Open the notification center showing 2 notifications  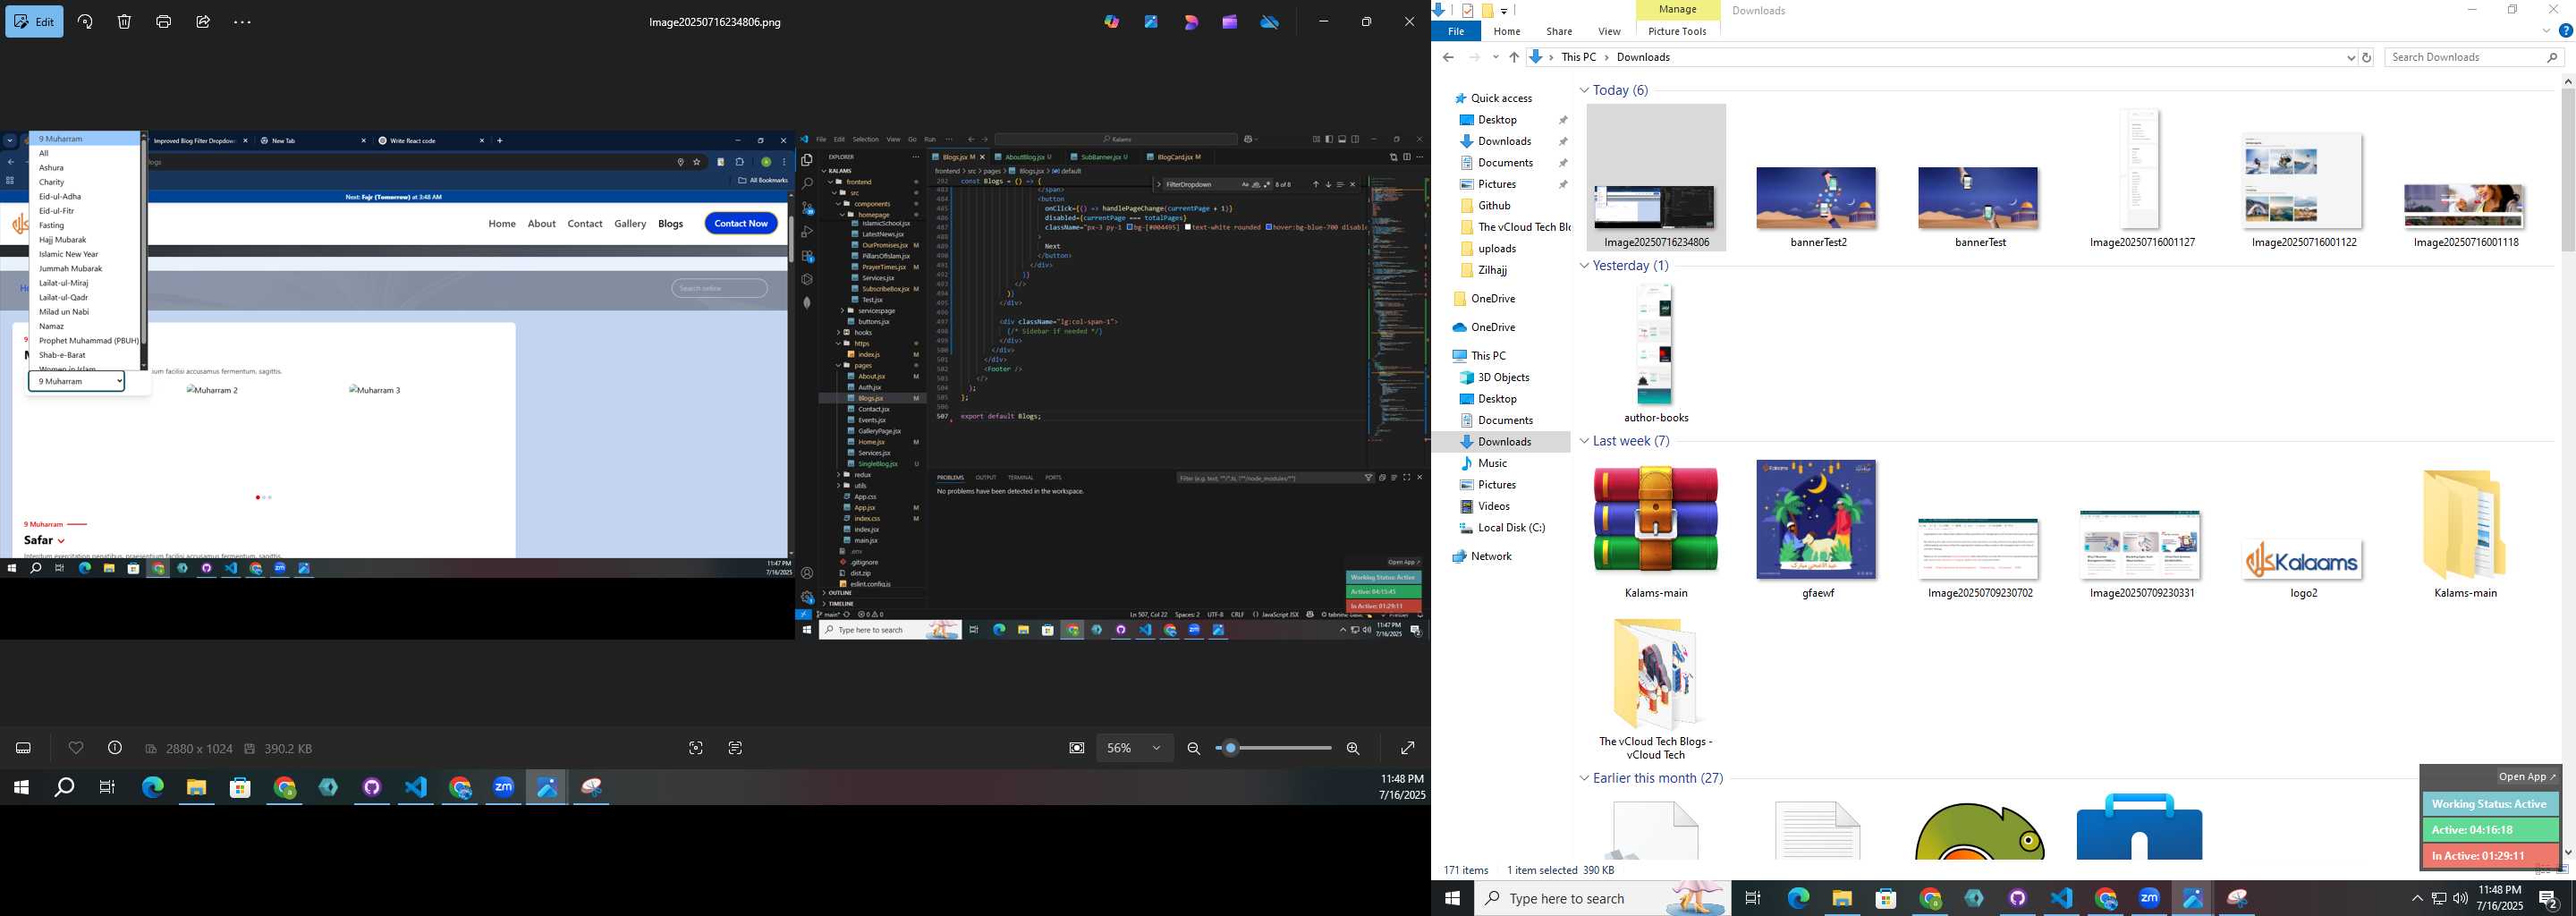[x=2548, y=899]
